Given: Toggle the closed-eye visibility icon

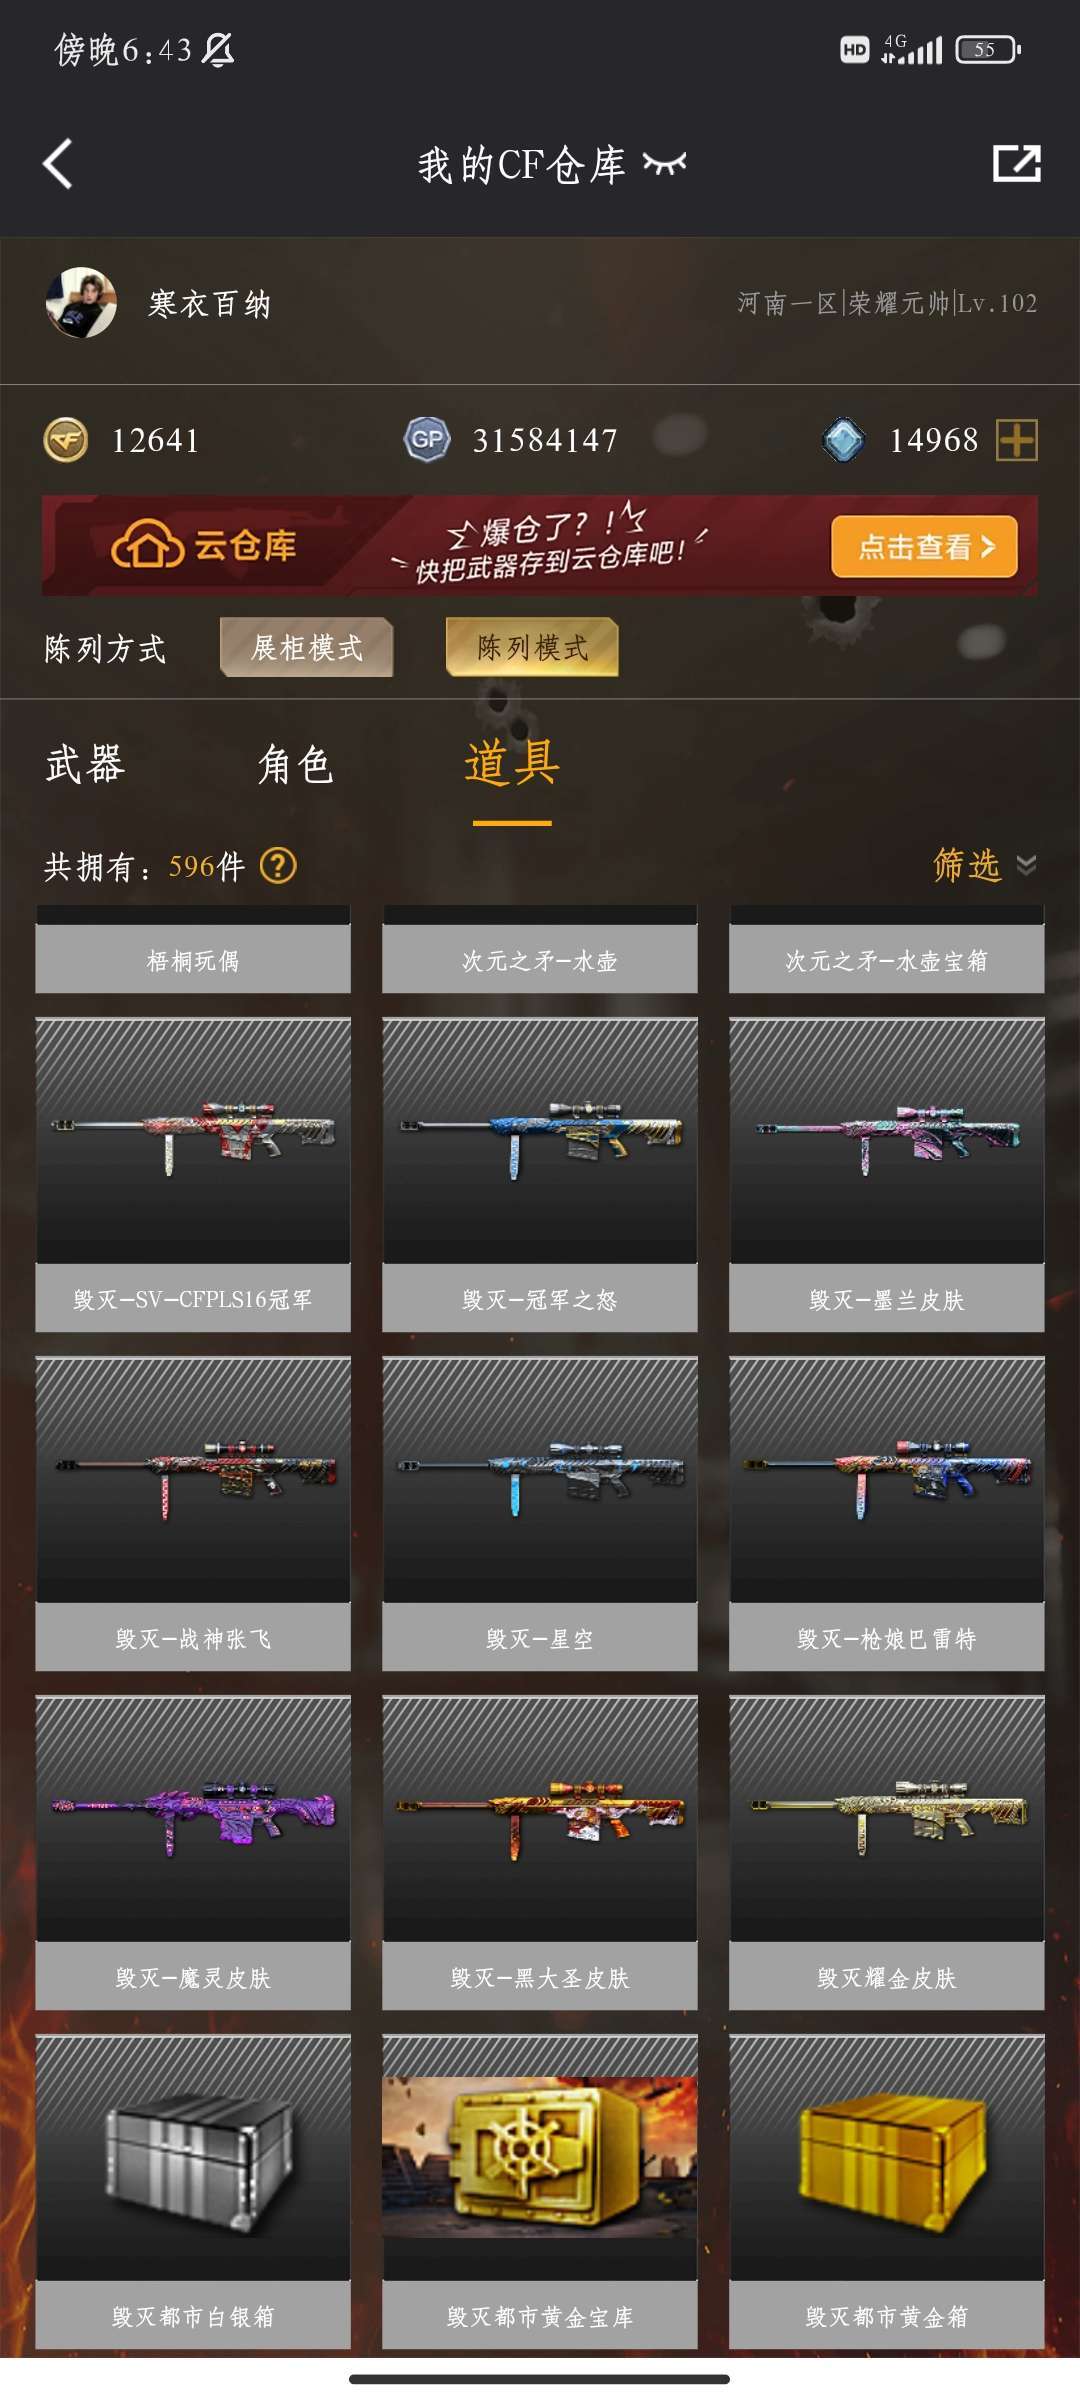Looking at the screenshot, I should pos(665,164).
